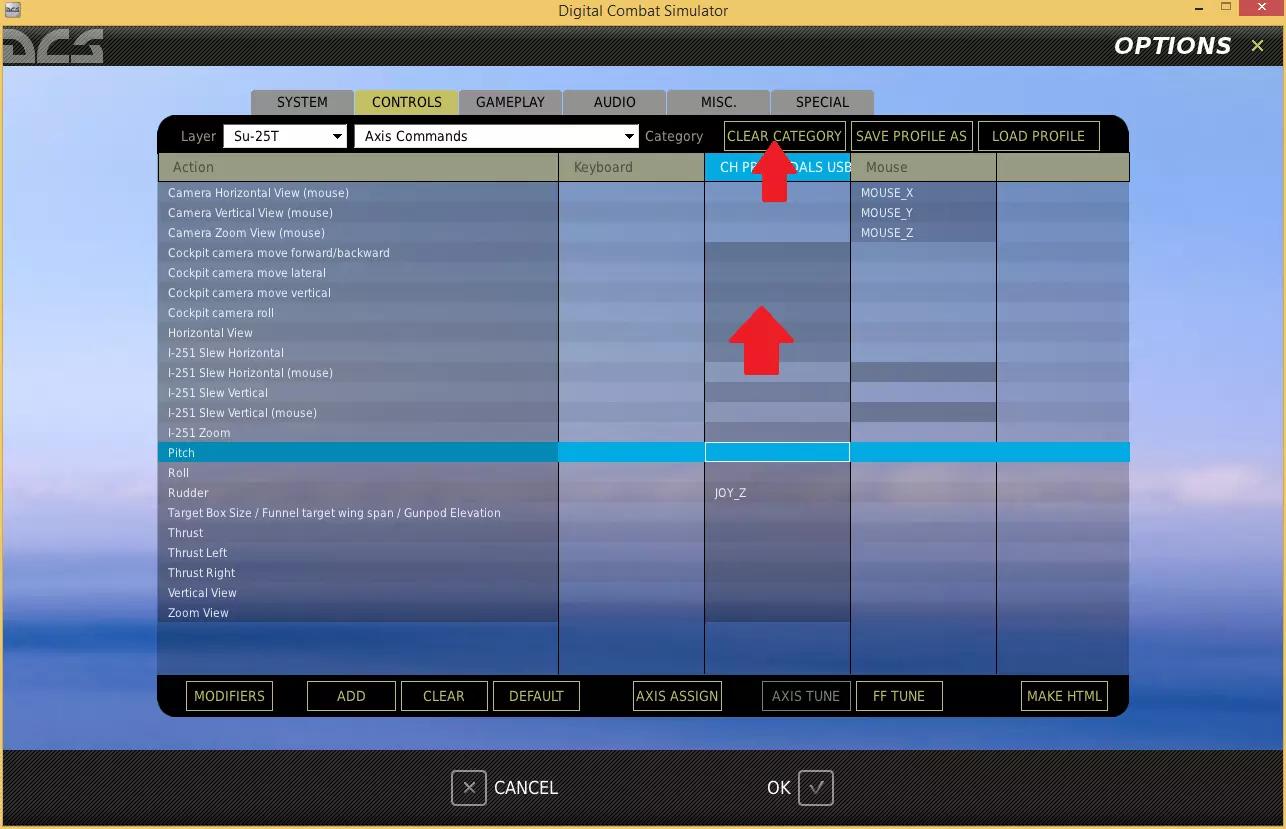This screenshot has width=1286, height=829.
Task: Select the MOUSE_Z binding cell
Action: tap(924, 233)
